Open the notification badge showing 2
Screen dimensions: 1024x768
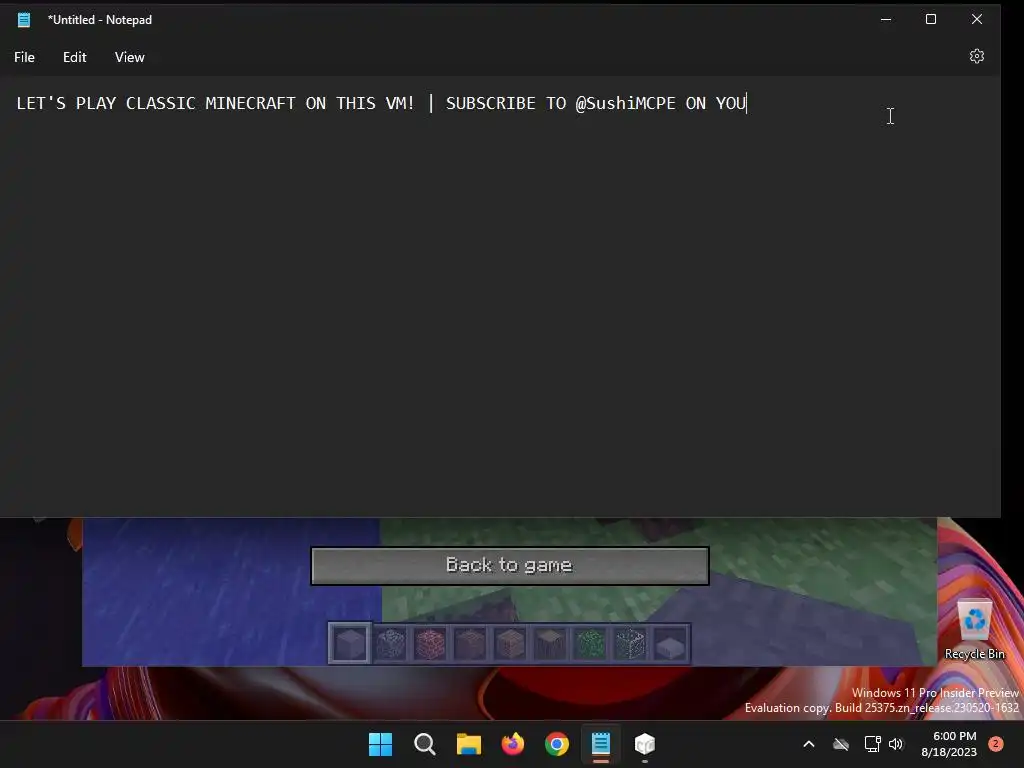point(996,744)
